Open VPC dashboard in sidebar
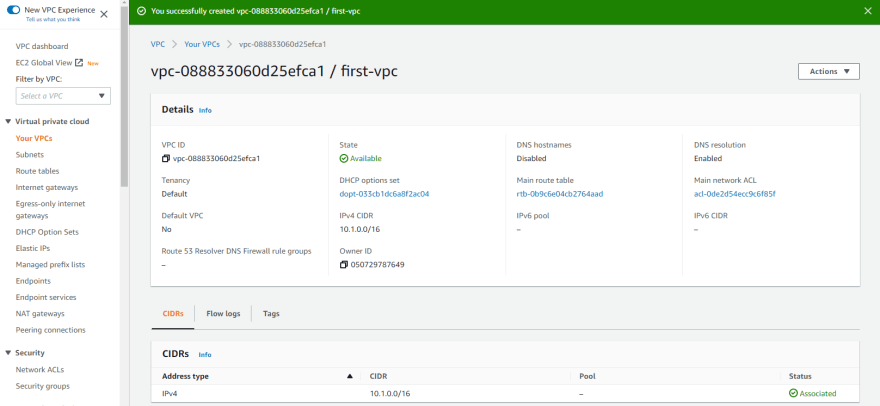The width and height of the screenshot is (880, 406). pos(42,46)
